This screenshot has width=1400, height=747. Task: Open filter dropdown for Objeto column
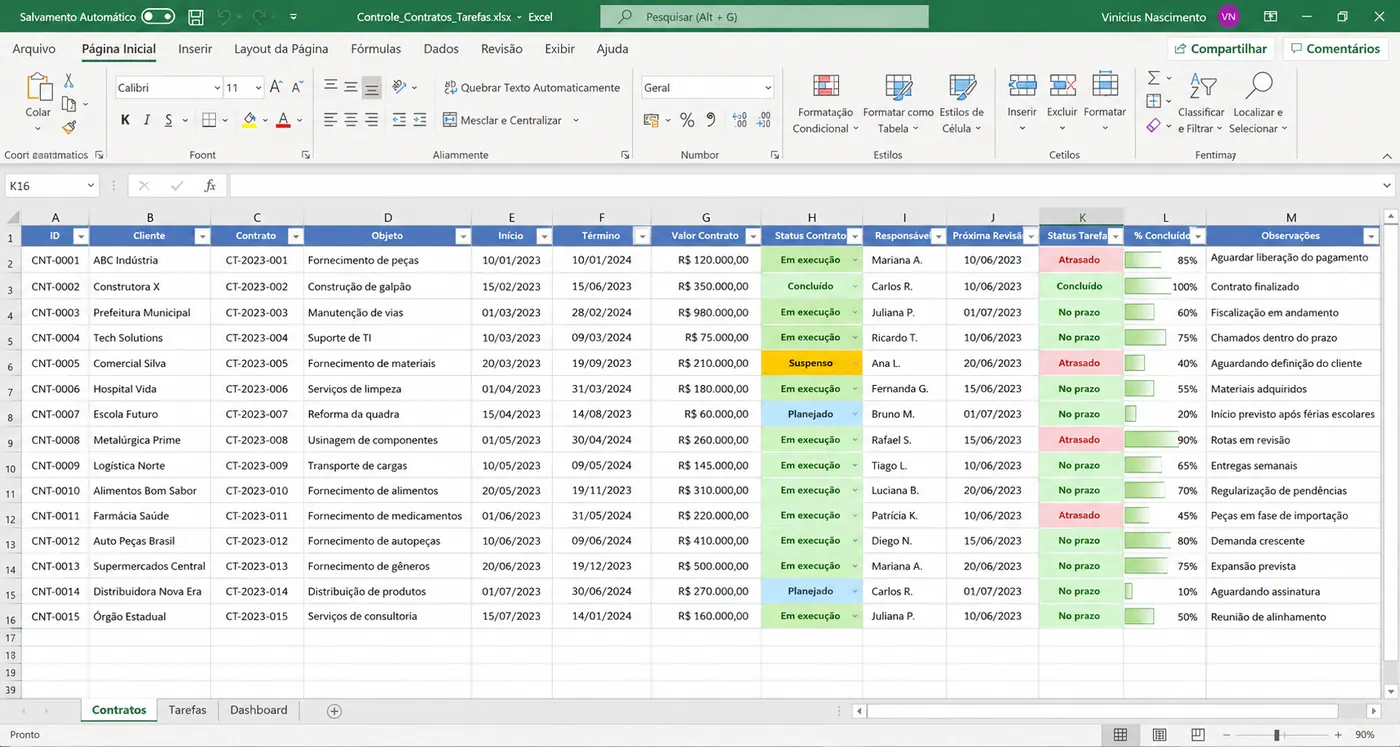tap(463, 236)
